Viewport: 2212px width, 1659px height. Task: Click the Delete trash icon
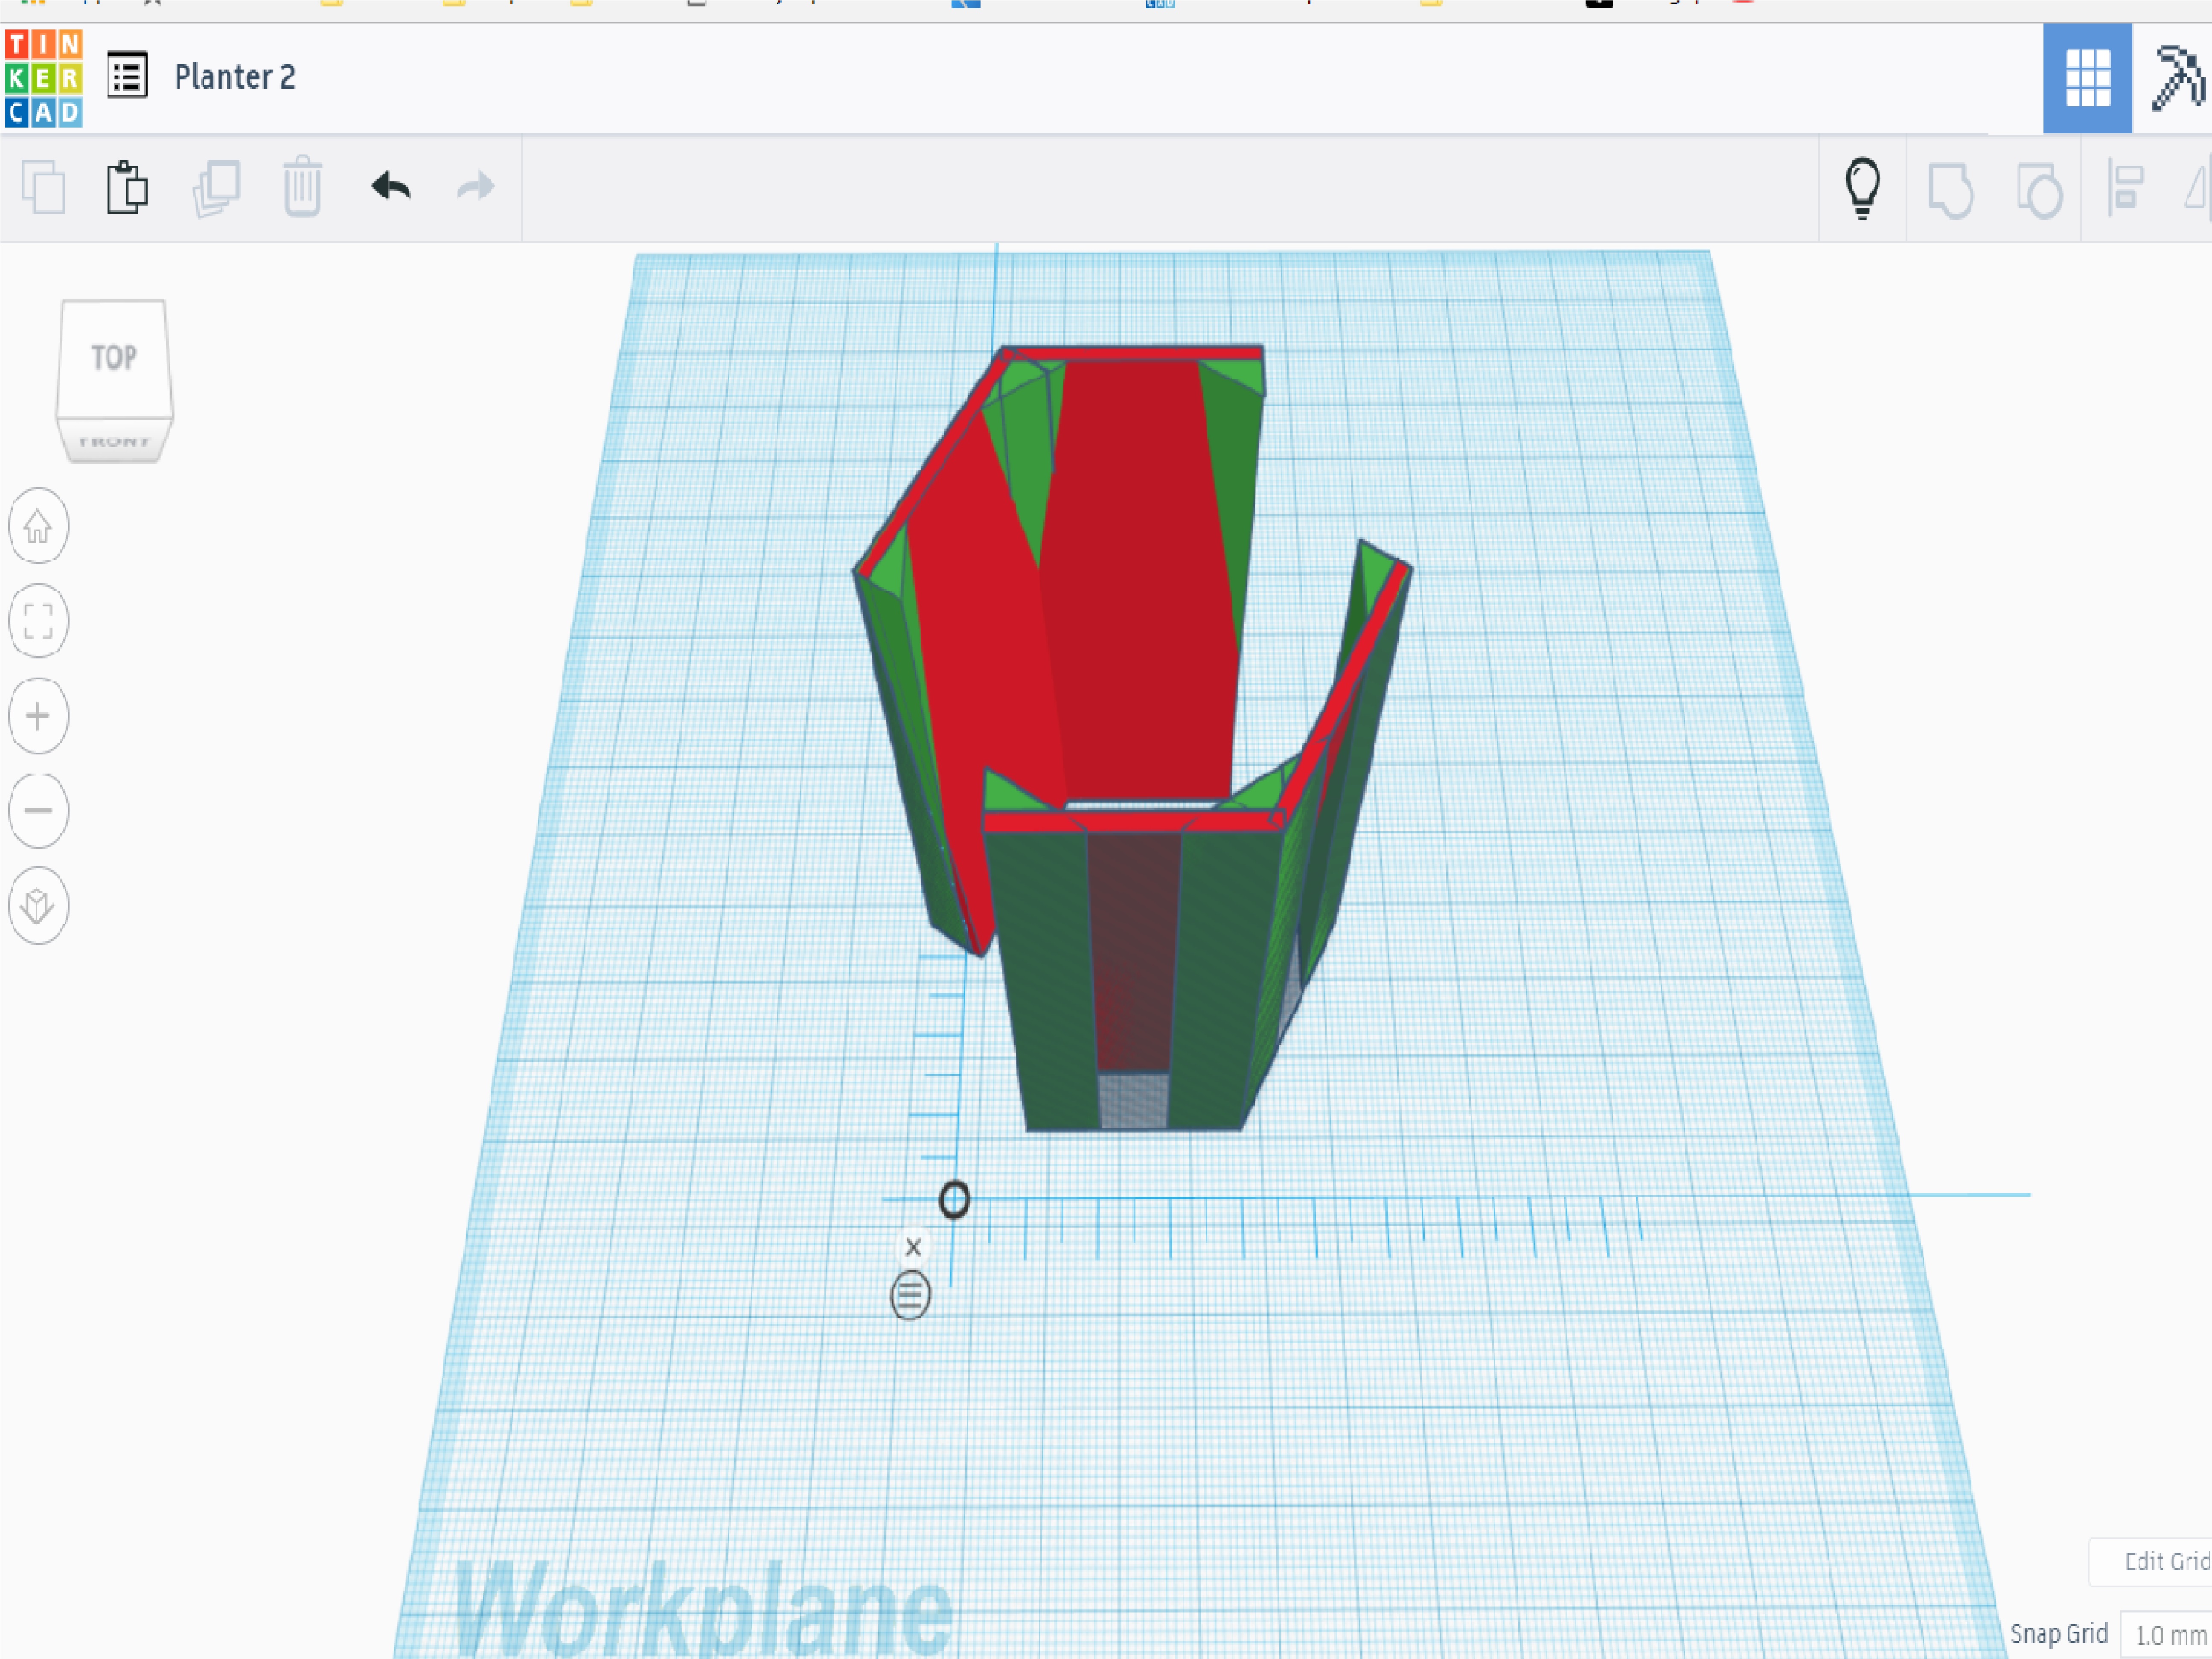pyautogui.click(x=302, y=187)
